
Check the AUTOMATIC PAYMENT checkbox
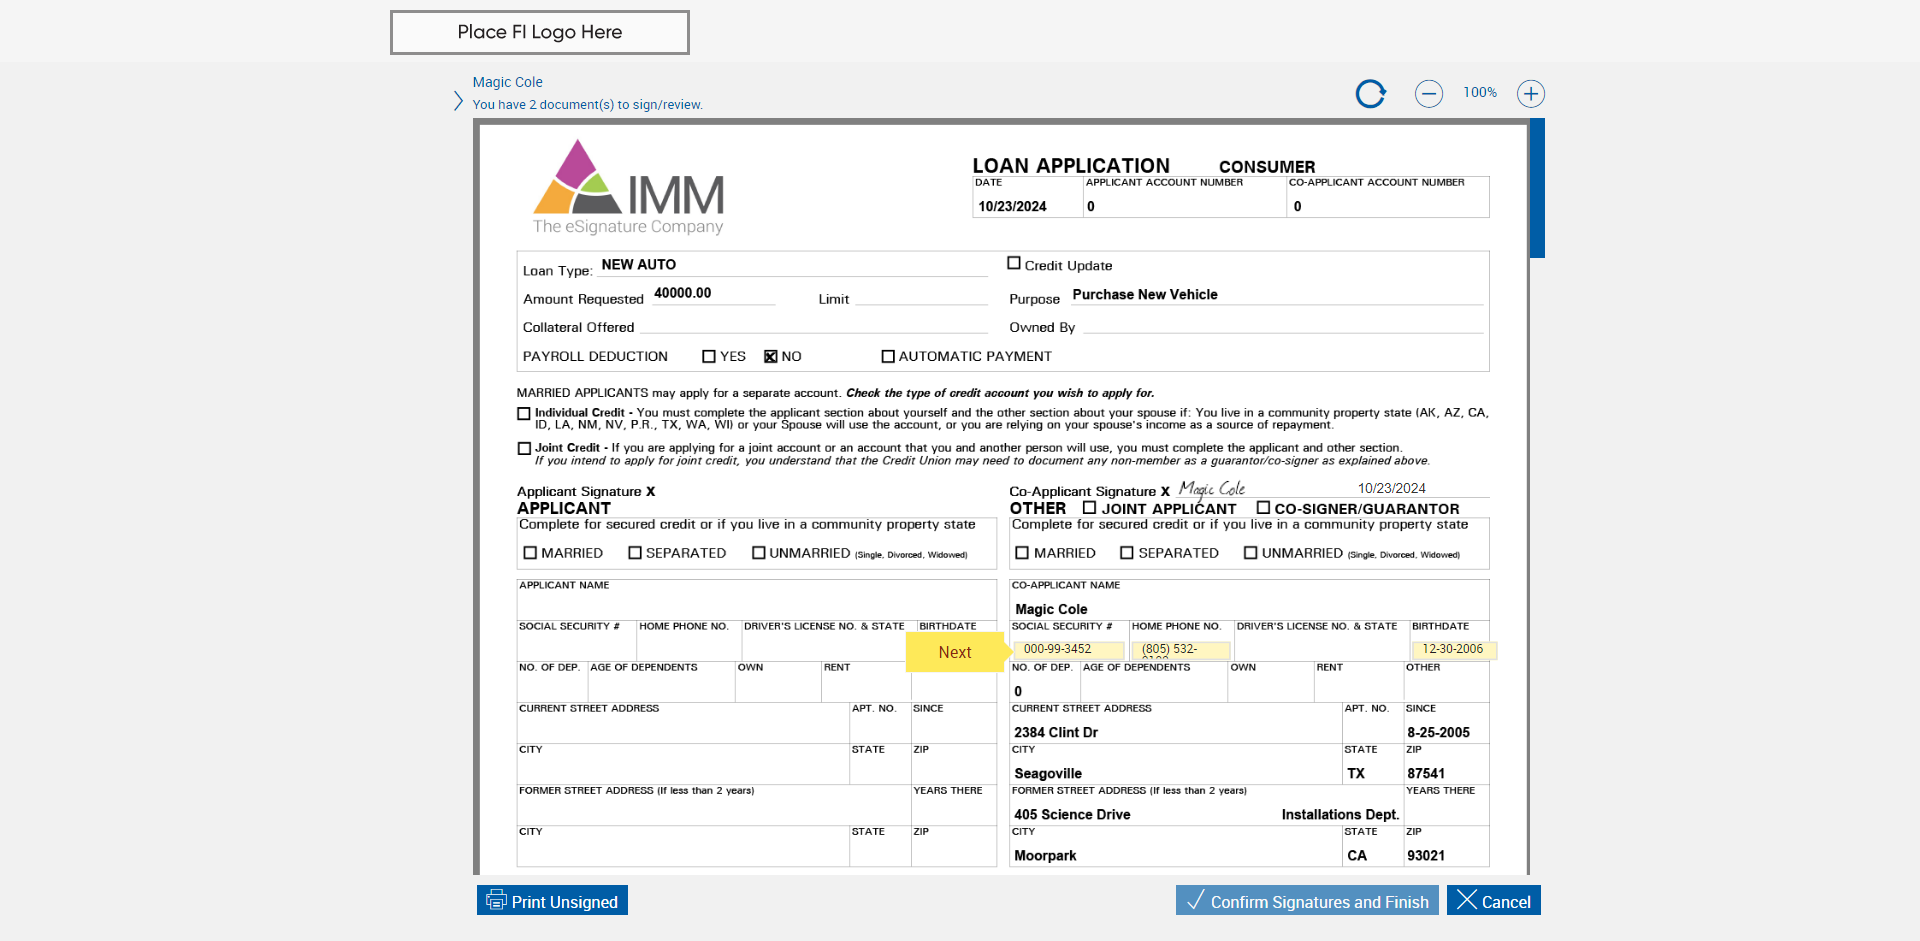tap(888, 356)
